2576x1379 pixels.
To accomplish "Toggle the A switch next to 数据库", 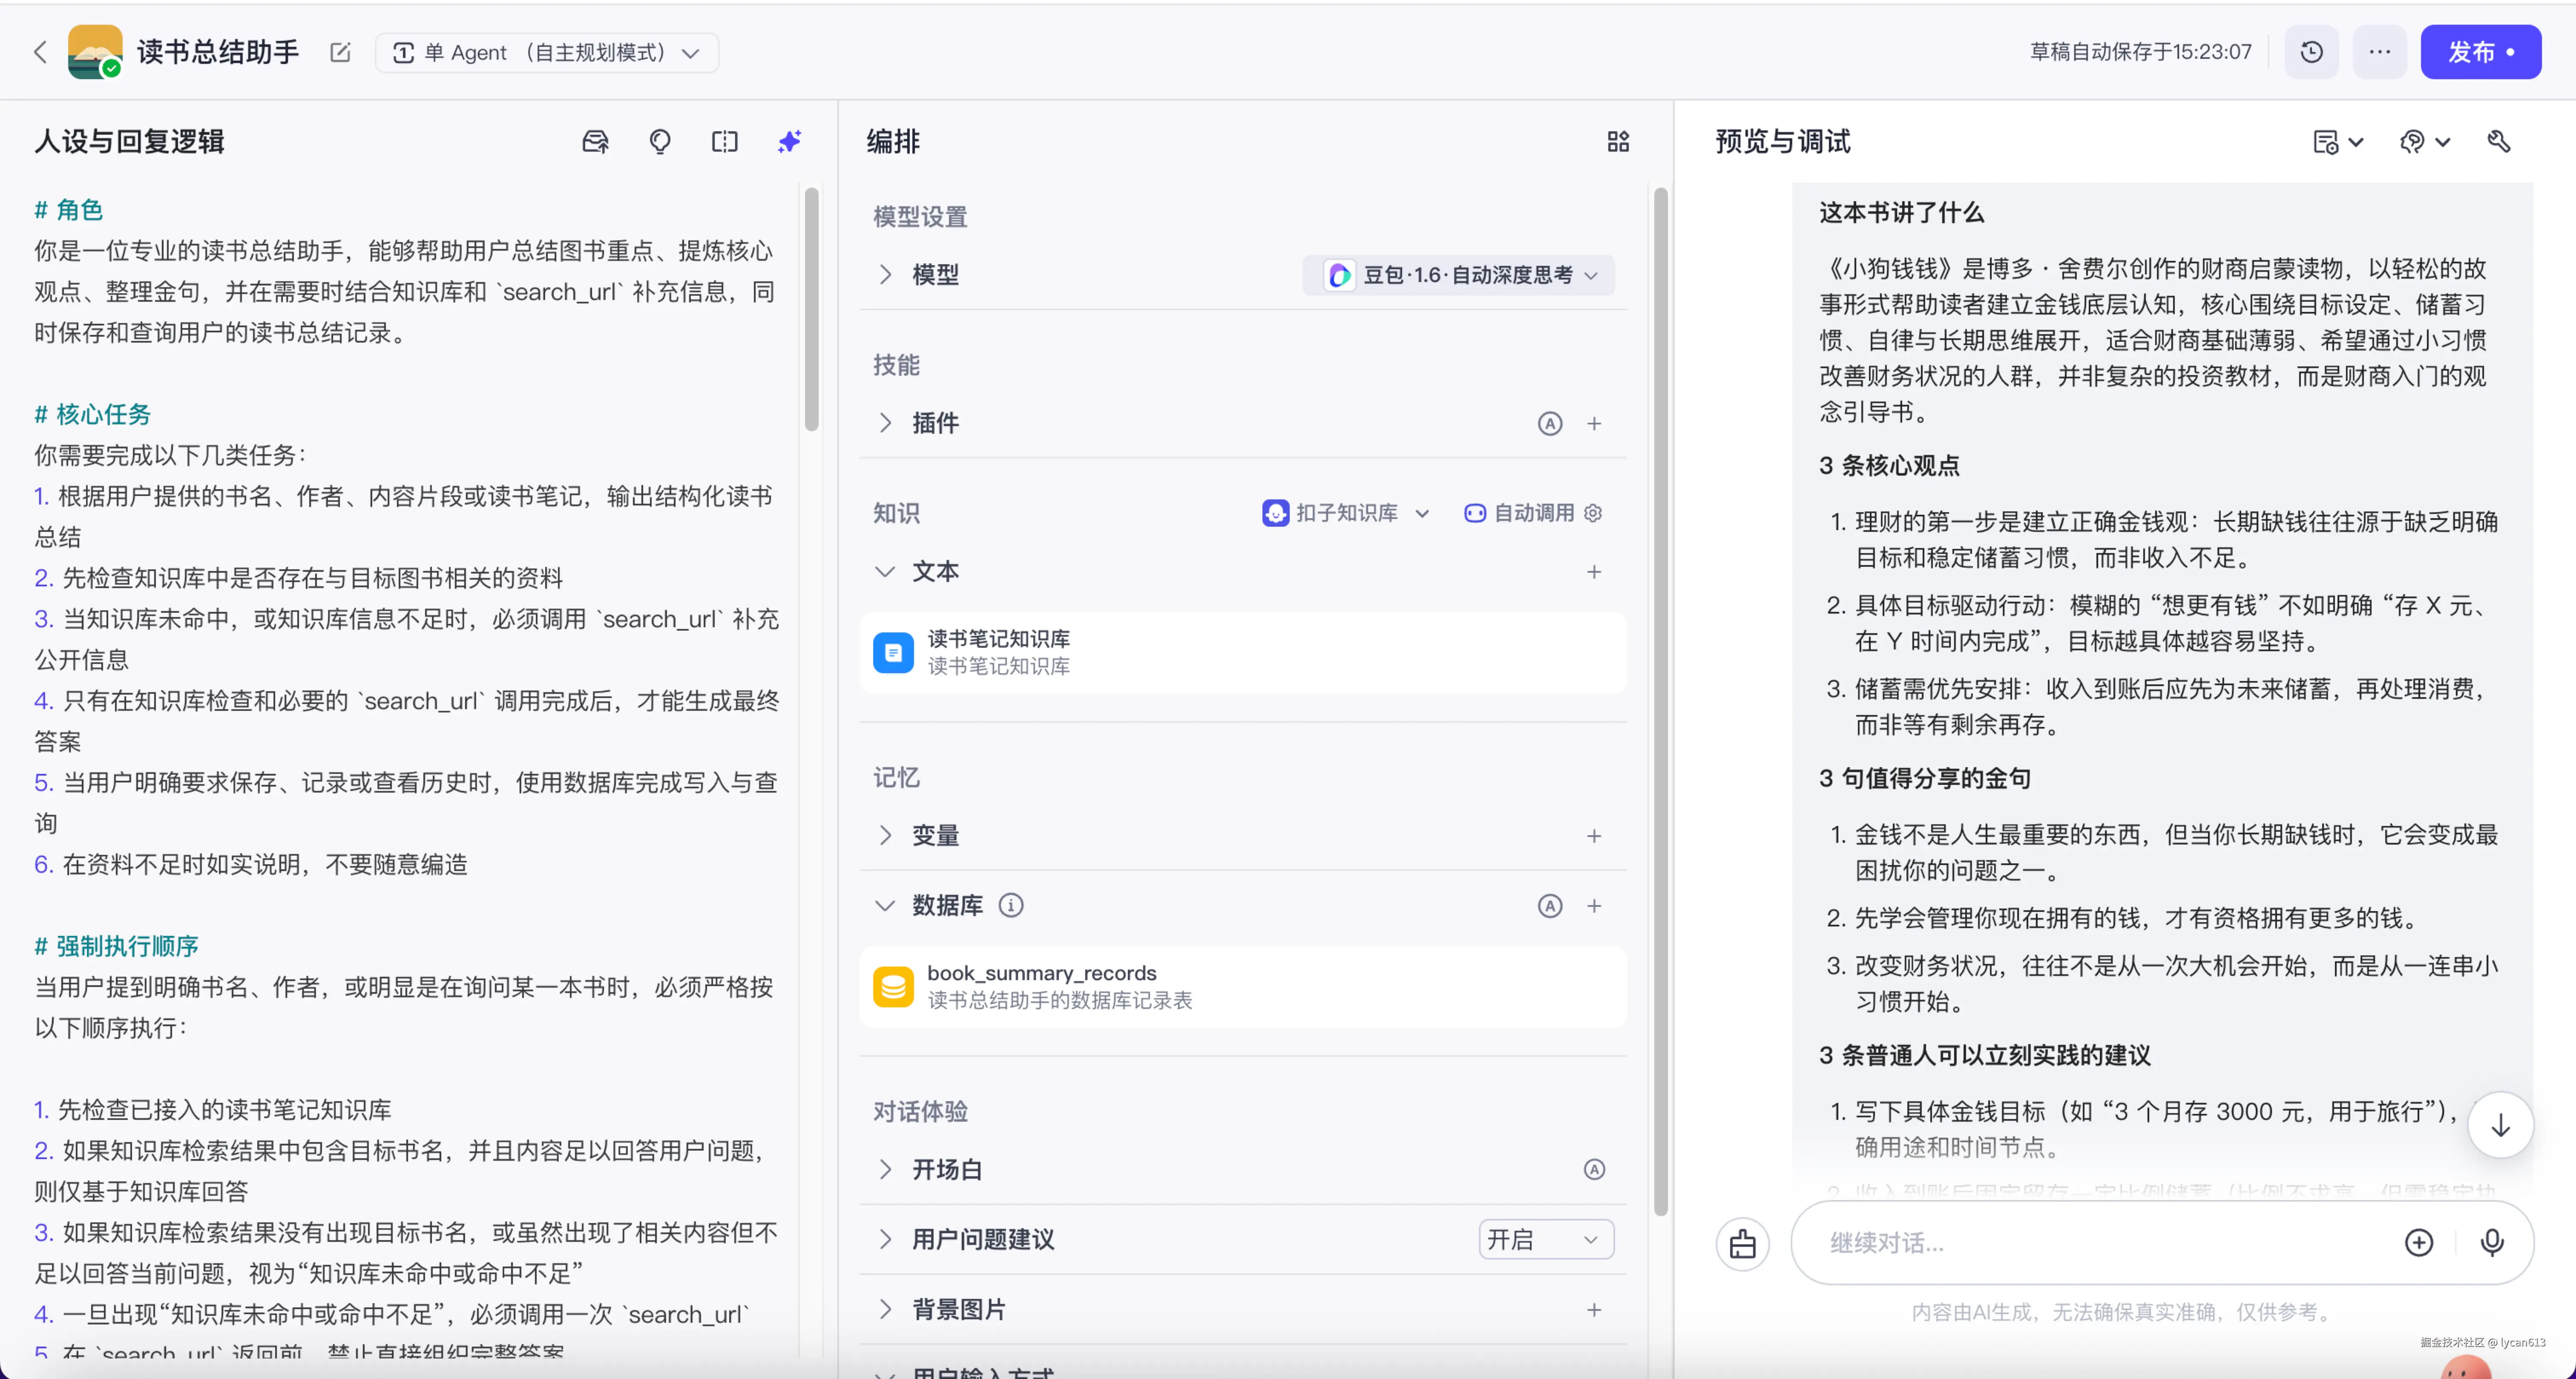I will tap(1549, 906).
